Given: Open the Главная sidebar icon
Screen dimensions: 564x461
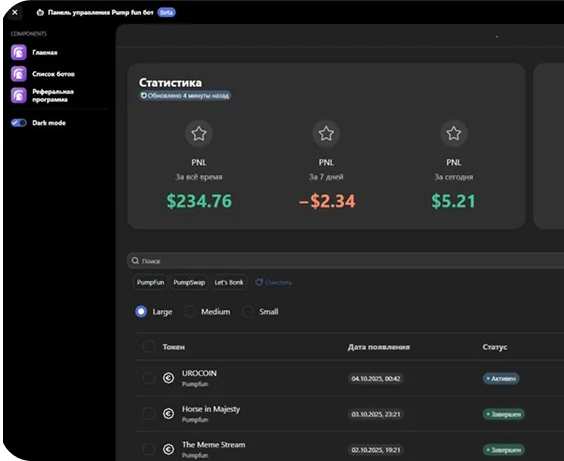Looking at the screenshot, I should tap(19, 53).
